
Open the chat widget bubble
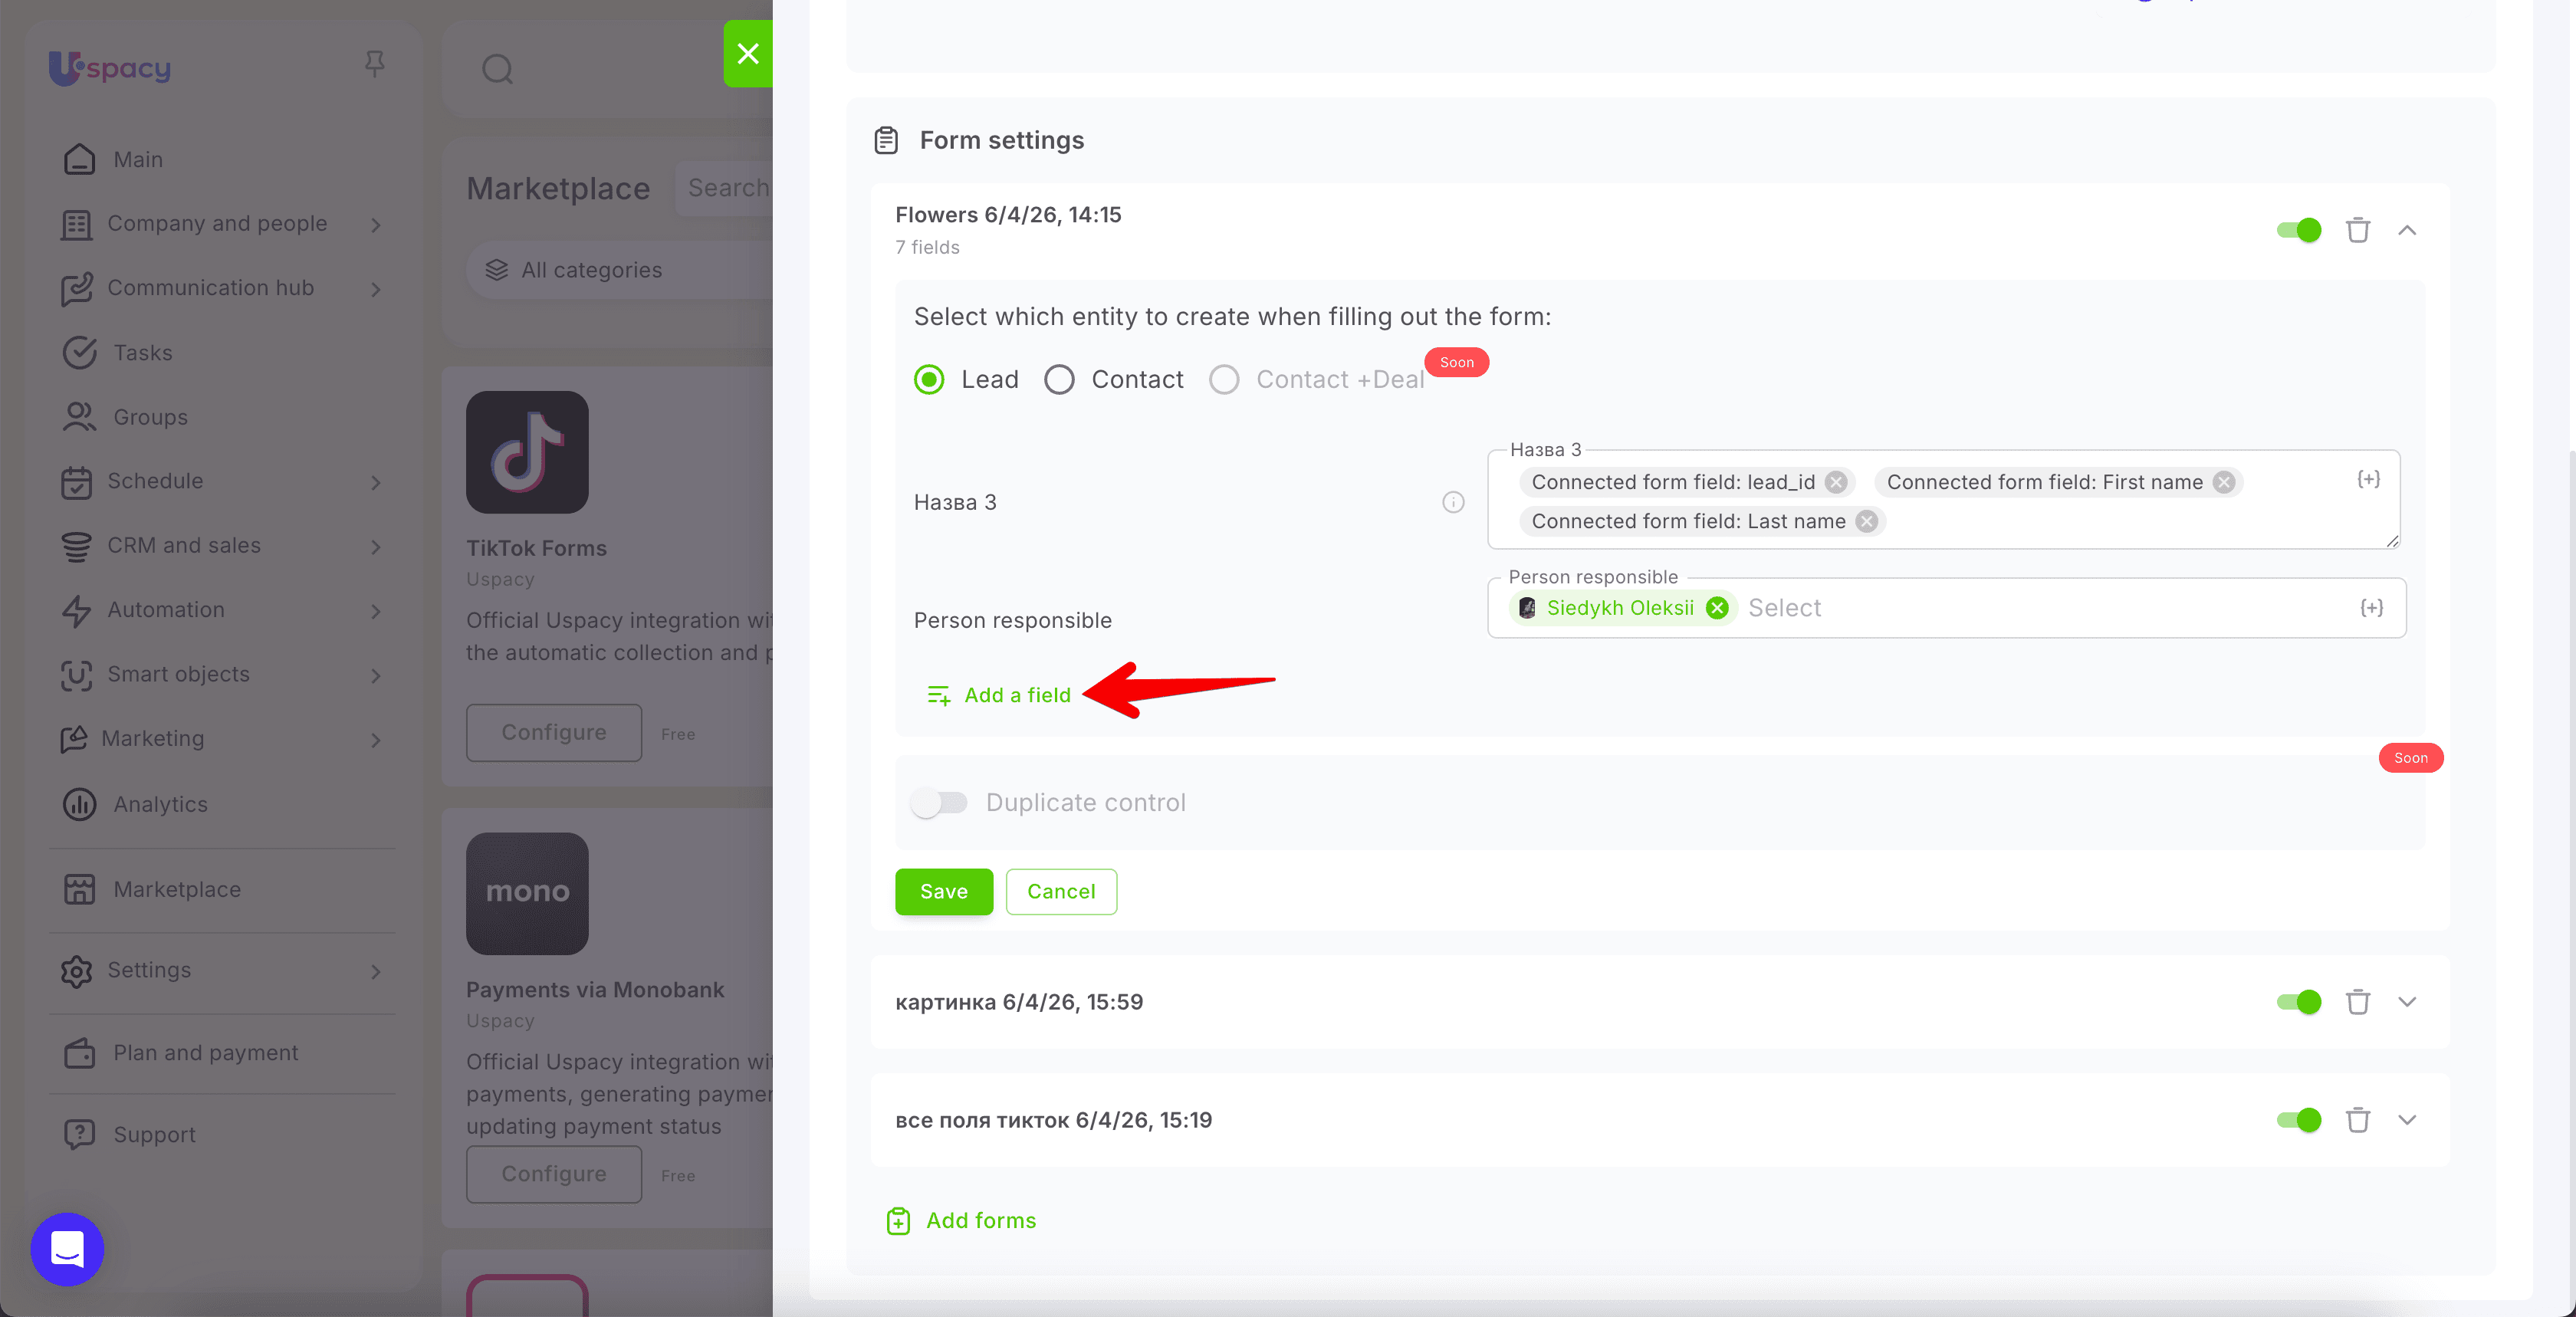pos(67,1249)
